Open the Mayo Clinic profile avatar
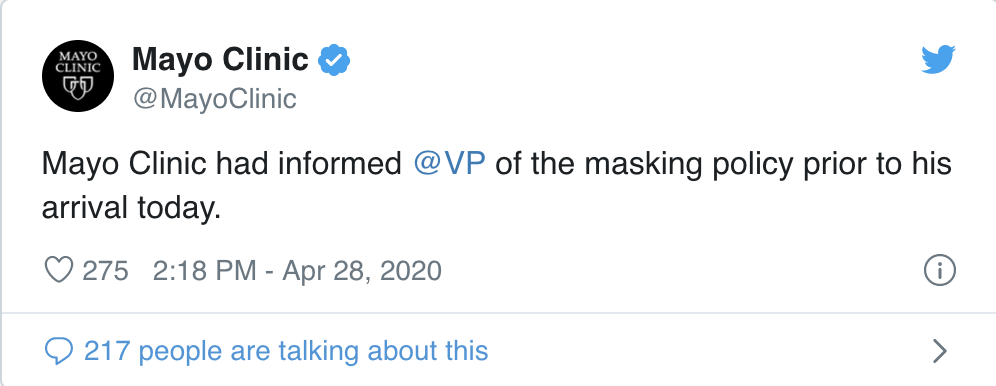The image size is (996, 386). [77, 76]
